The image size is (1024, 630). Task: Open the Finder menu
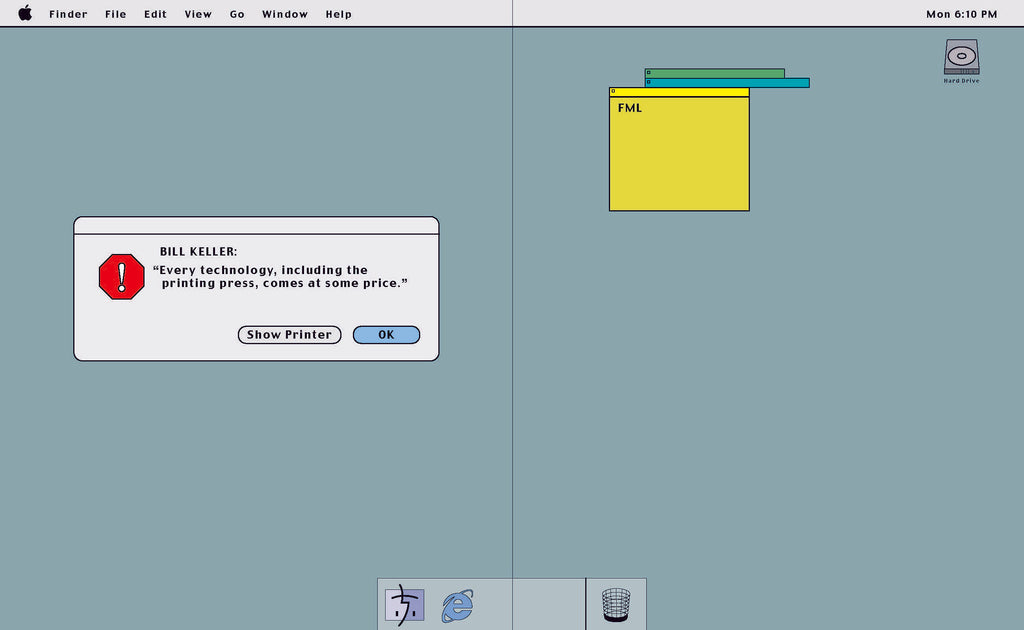coord(68,14)
